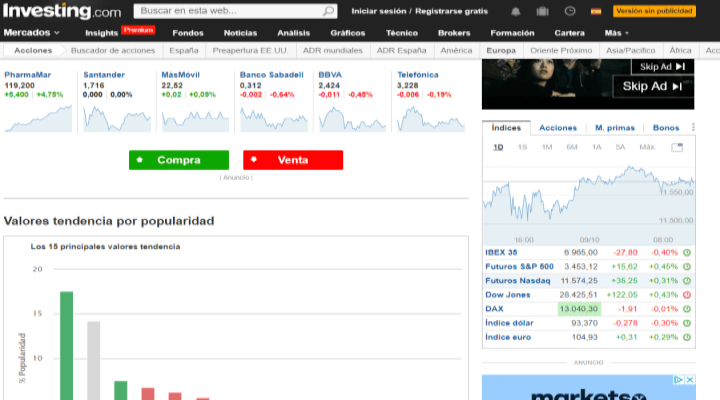Click the tallest green popularity bar
The image size is (720, 400).
tap(67, 345)
